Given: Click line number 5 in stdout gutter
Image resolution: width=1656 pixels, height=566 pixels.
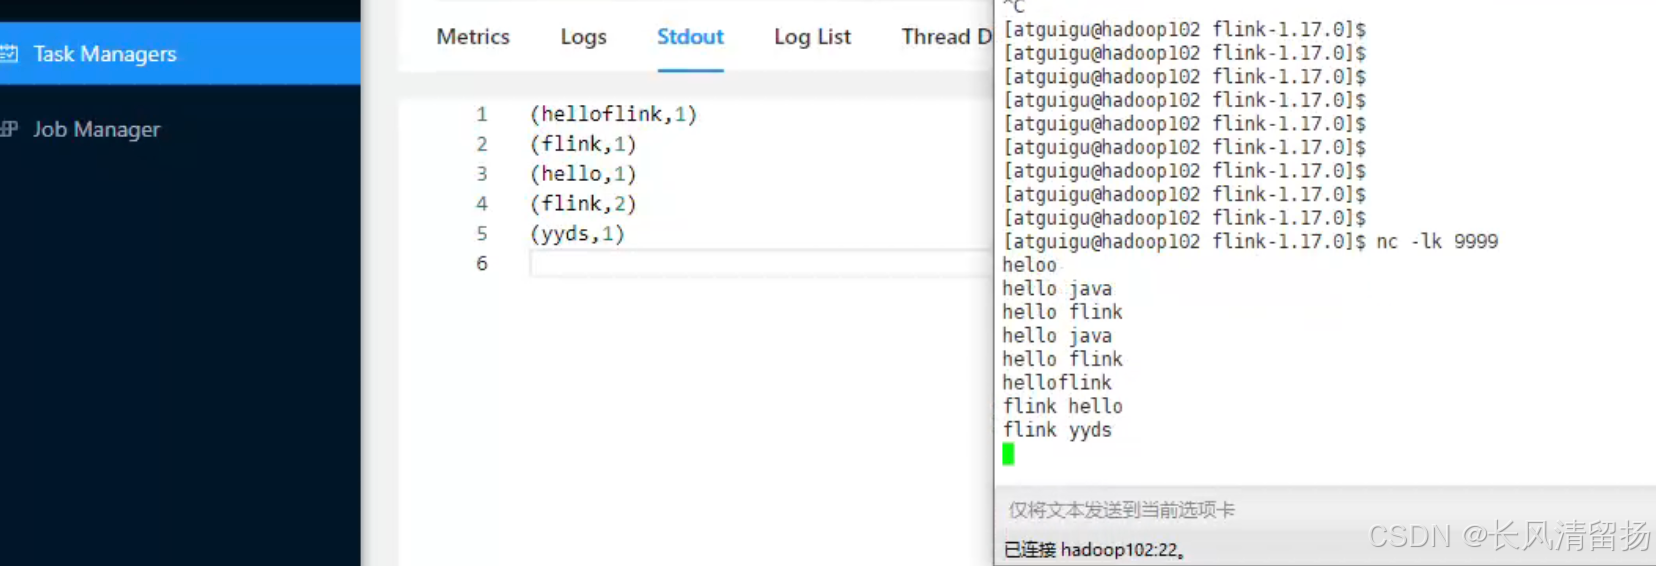Looking at the screenshot, I should 482,234.
